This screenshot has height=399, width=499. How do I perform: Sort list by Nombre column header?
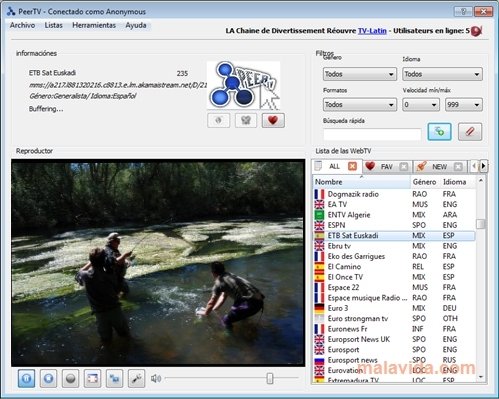pyautogui.click(x=361, y=182)
